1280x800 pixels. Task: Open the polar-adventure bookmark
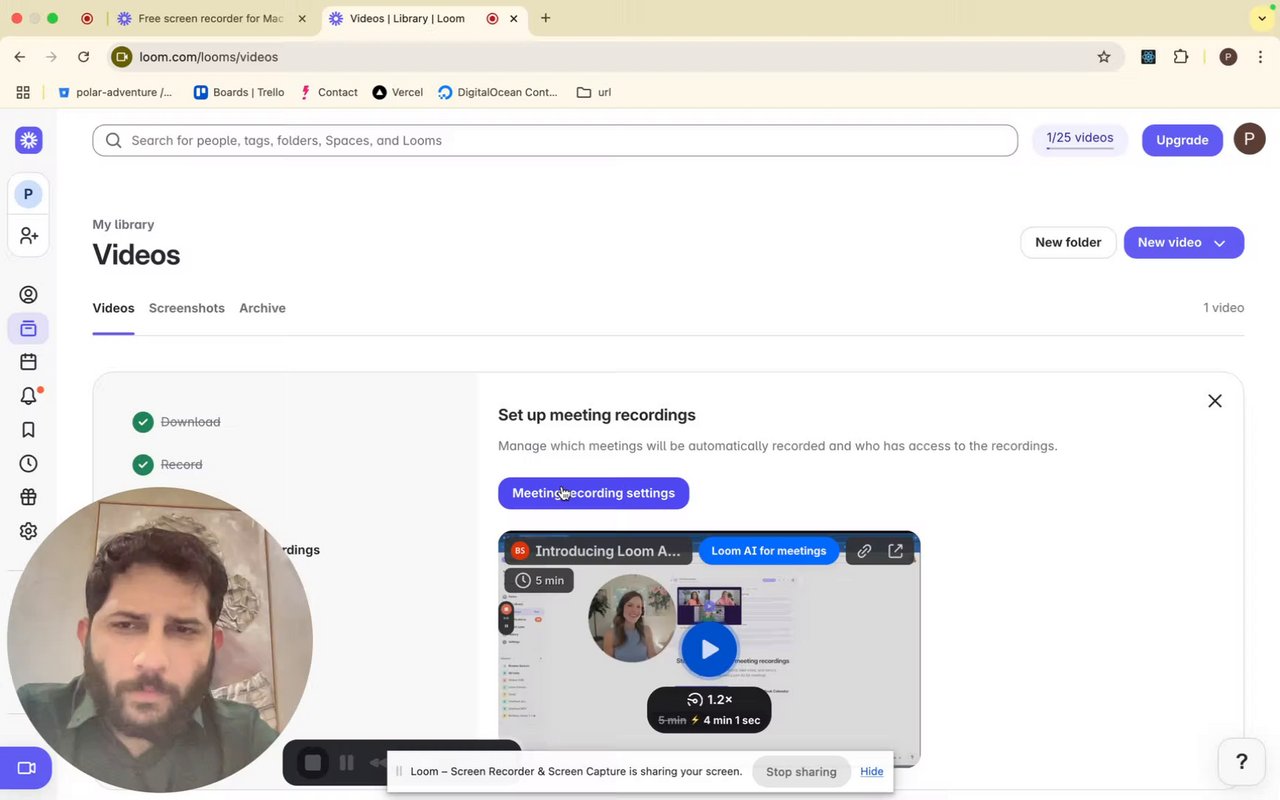[x=115, y=92]
